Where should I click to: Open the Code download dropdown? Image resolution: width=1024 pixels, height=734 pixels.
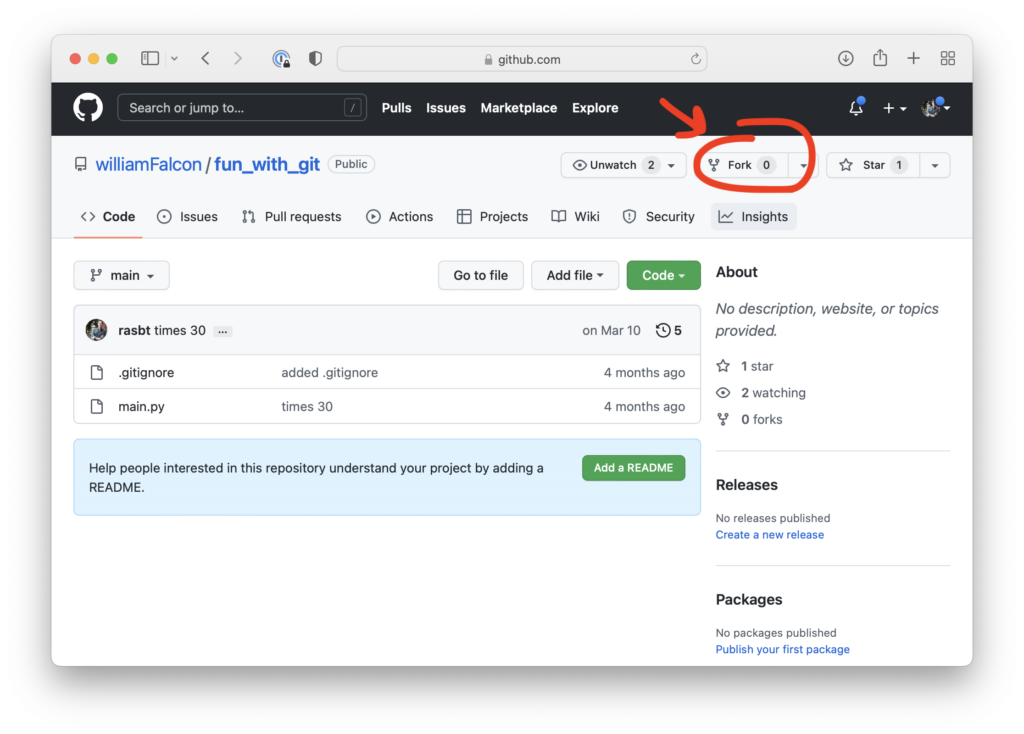[x=663, y=275]
